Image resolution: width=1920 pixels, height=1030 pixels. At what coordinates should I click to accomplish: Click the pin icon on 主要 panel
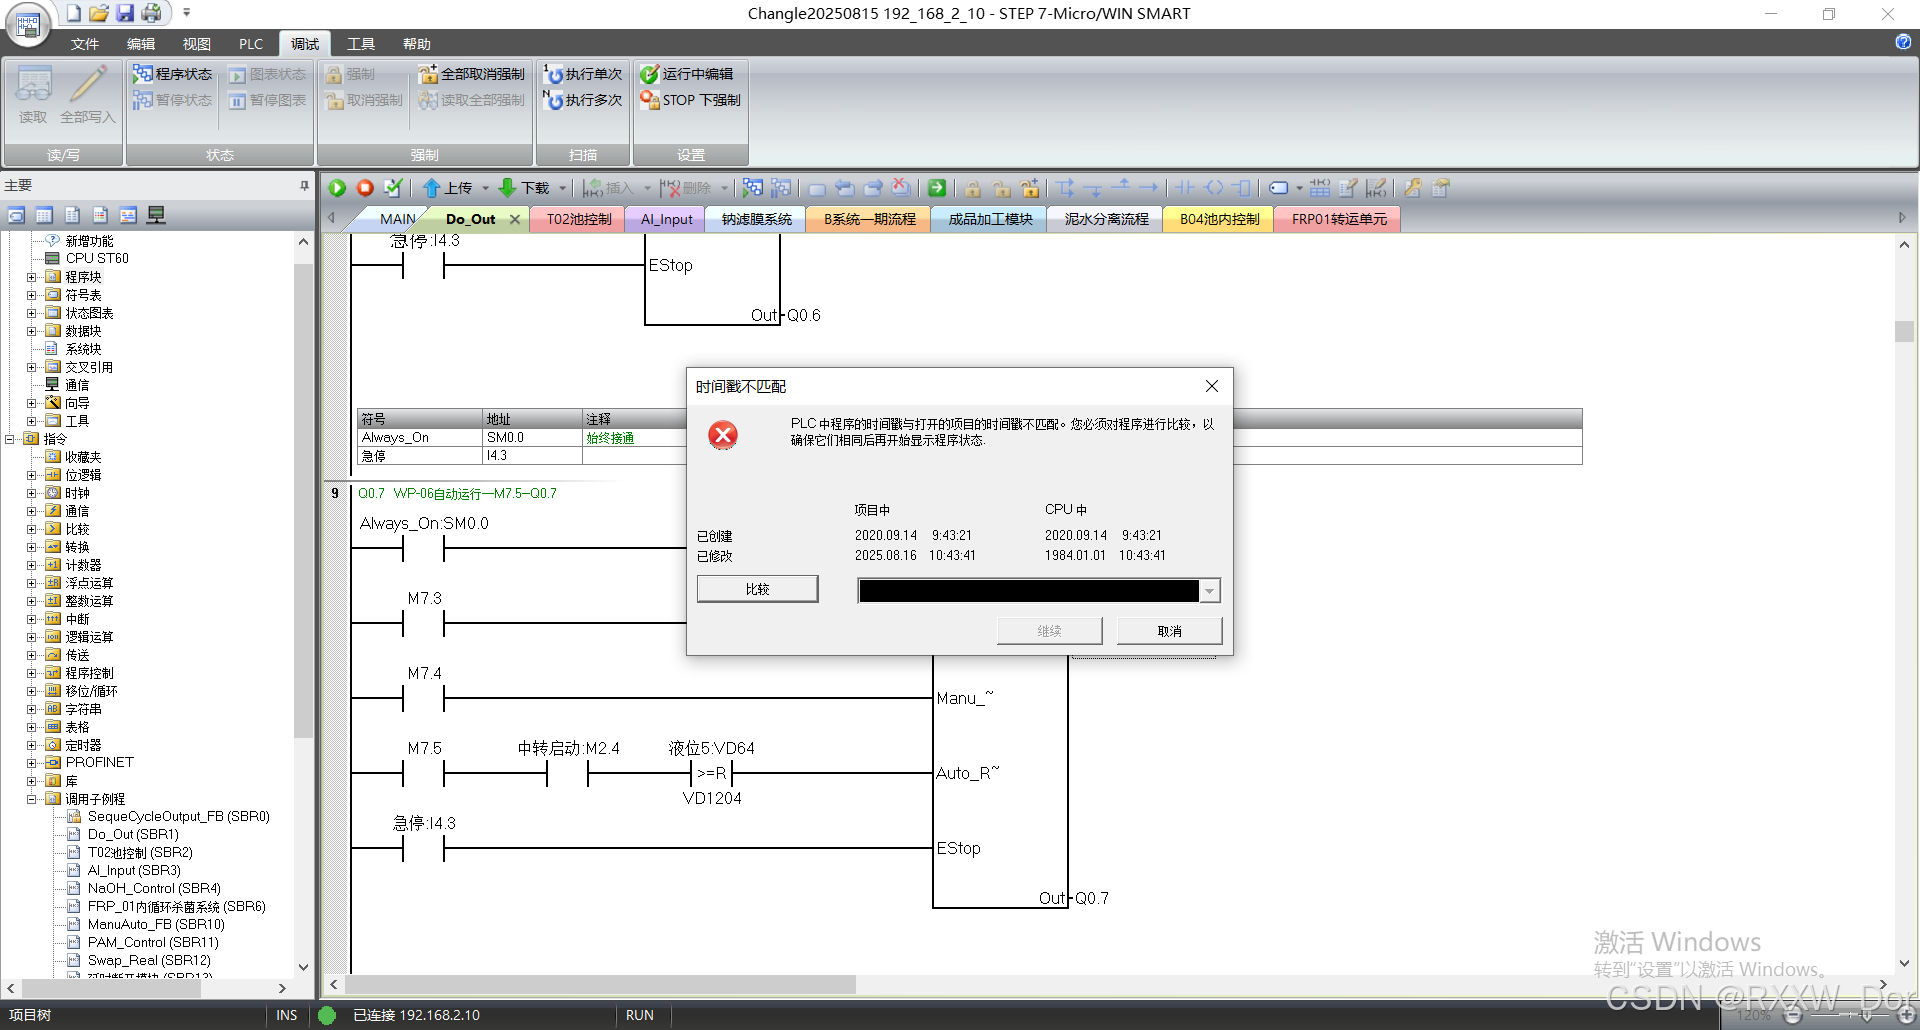pyautogui.click(x=304, y=185)
